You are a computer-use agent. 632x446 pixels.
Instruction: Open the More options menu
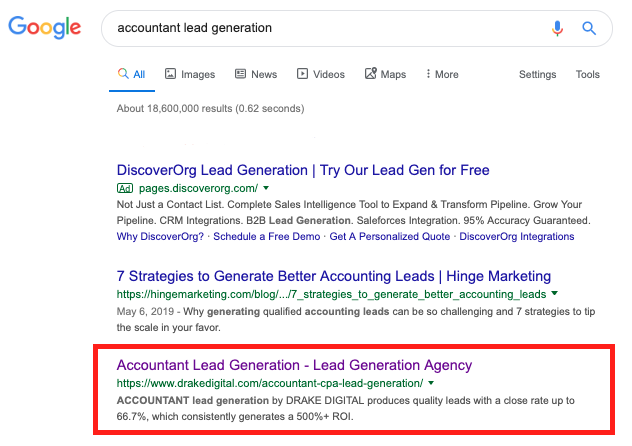(x=442, y=74)
